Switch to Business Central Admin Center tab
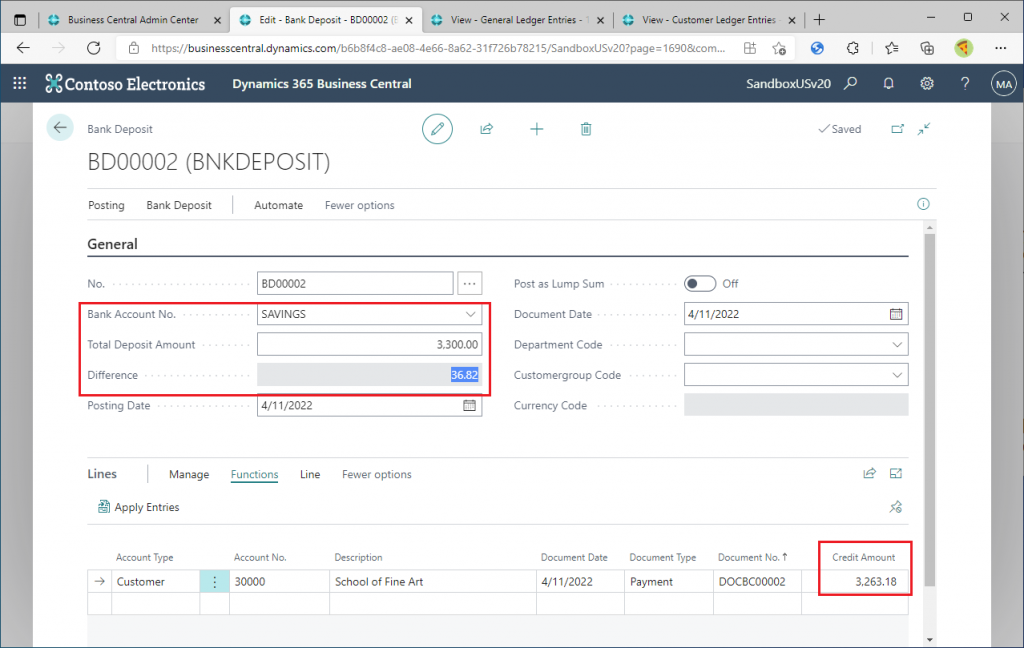The image size is (1024, 648). 133,20
